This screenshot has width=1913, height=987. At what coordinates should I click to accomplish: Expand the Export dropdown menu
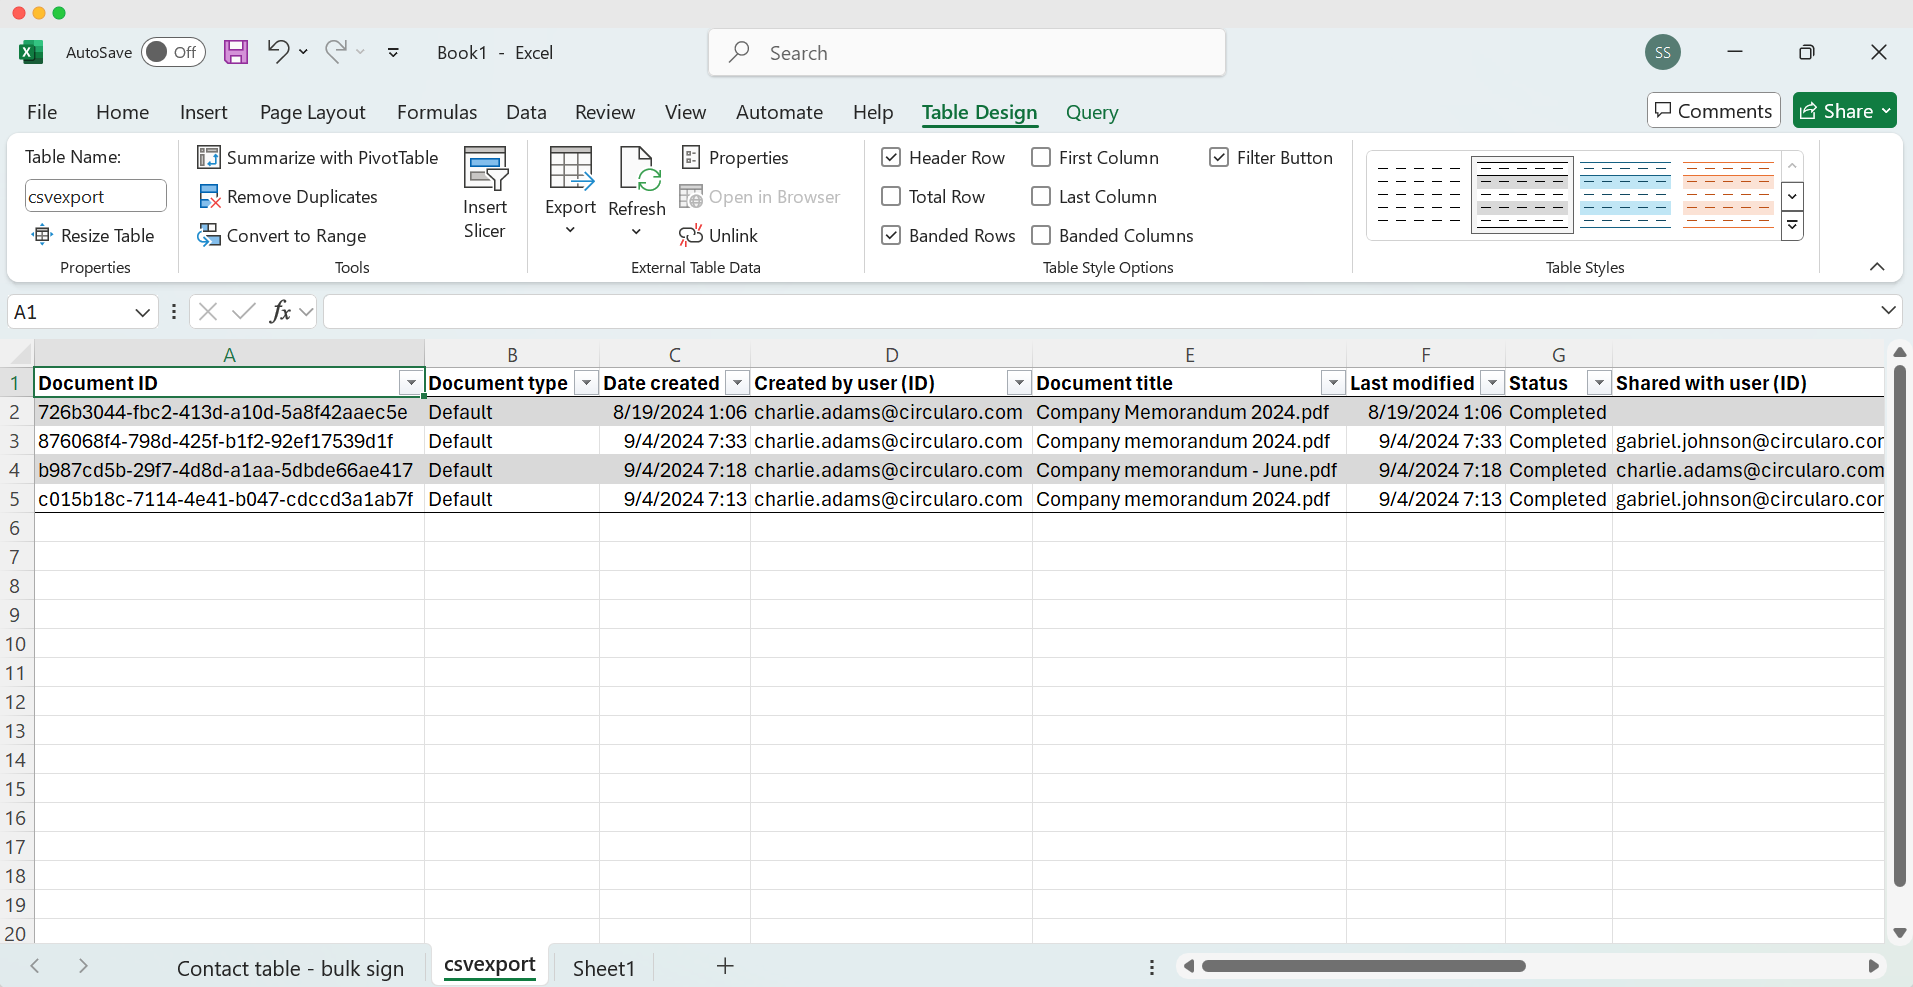[x=570, y=231]
